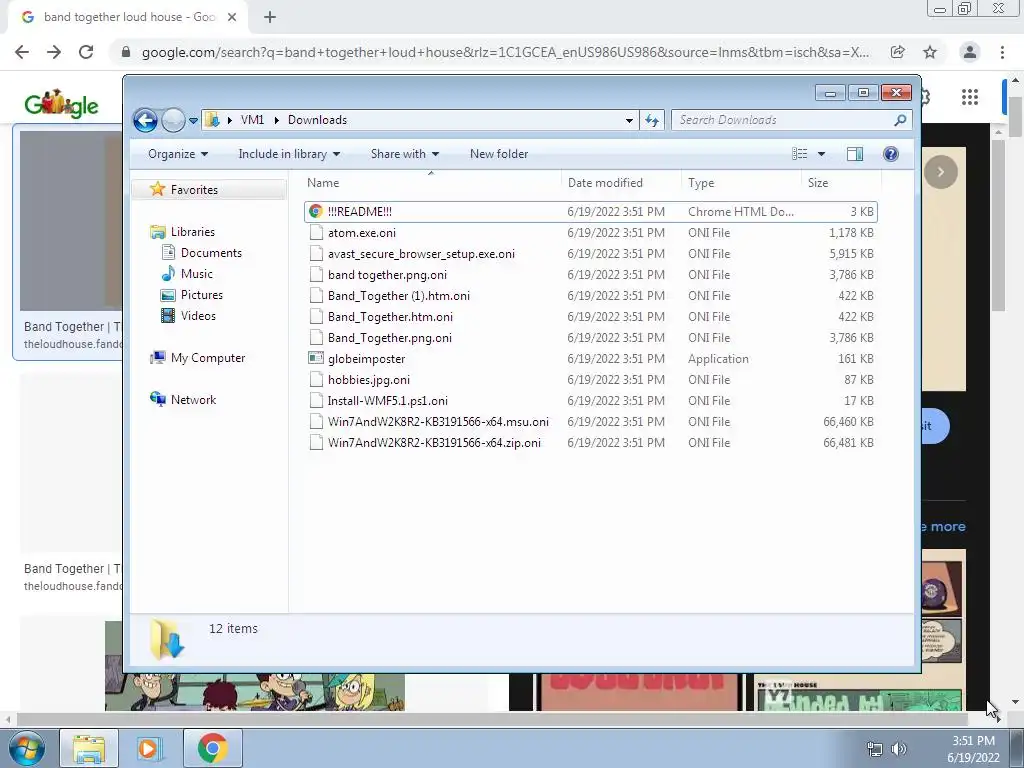
Task: Open Windows Media Player from taskbar
Action: point(149,748)
